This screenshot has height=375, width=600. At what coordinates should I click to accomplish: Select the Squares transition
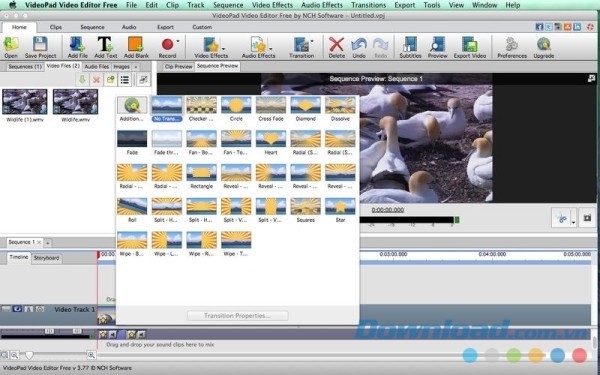click(305, 210)
